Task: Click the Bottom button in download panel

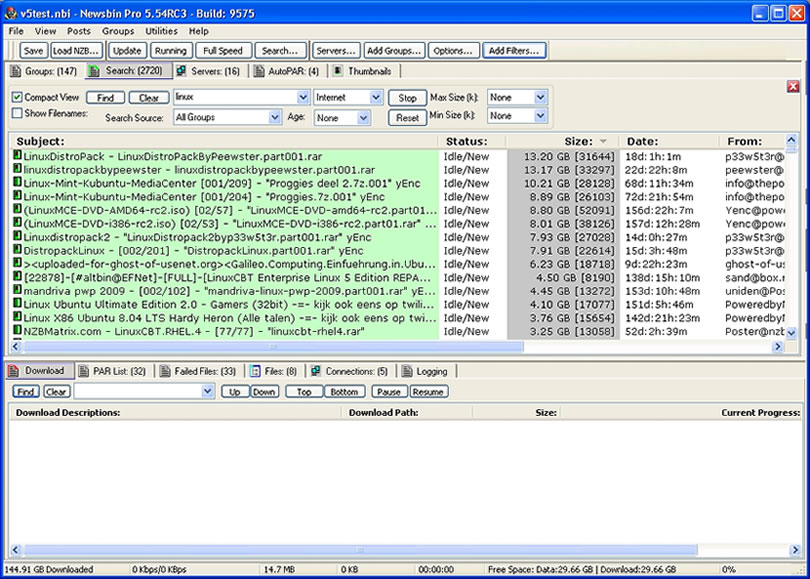Action: (345, 392)
